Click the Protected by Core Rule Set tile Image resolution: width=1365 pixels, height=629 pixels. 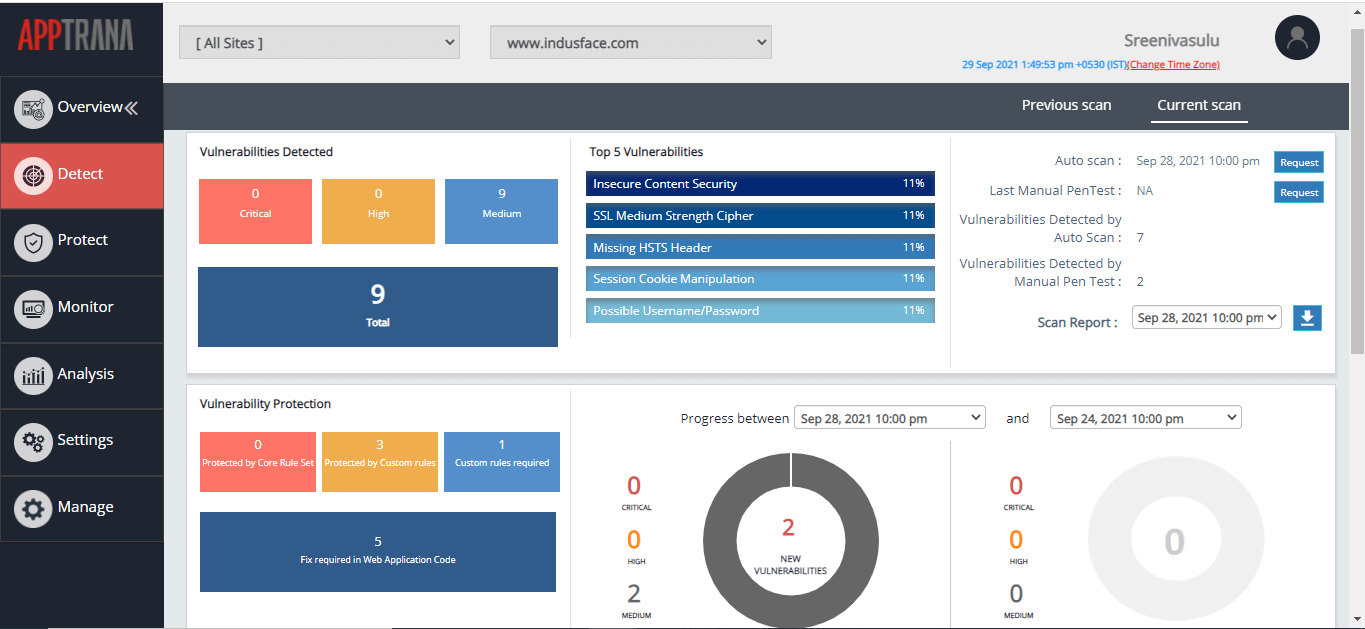[258, 462]
